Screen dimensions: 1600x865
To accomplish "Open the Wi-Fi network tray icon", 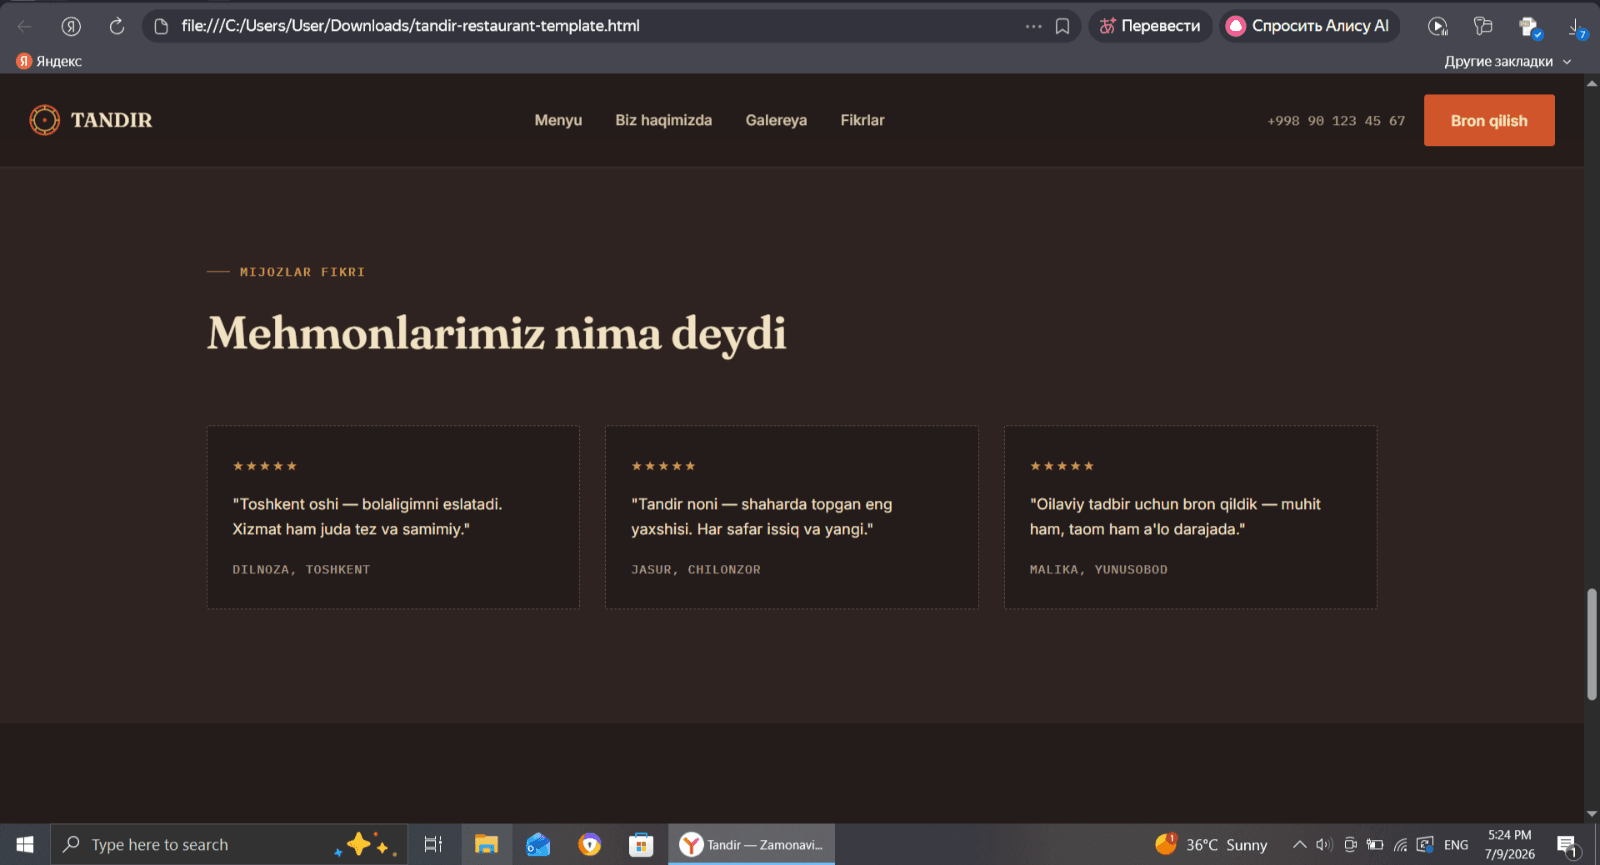I will 1400,845.
